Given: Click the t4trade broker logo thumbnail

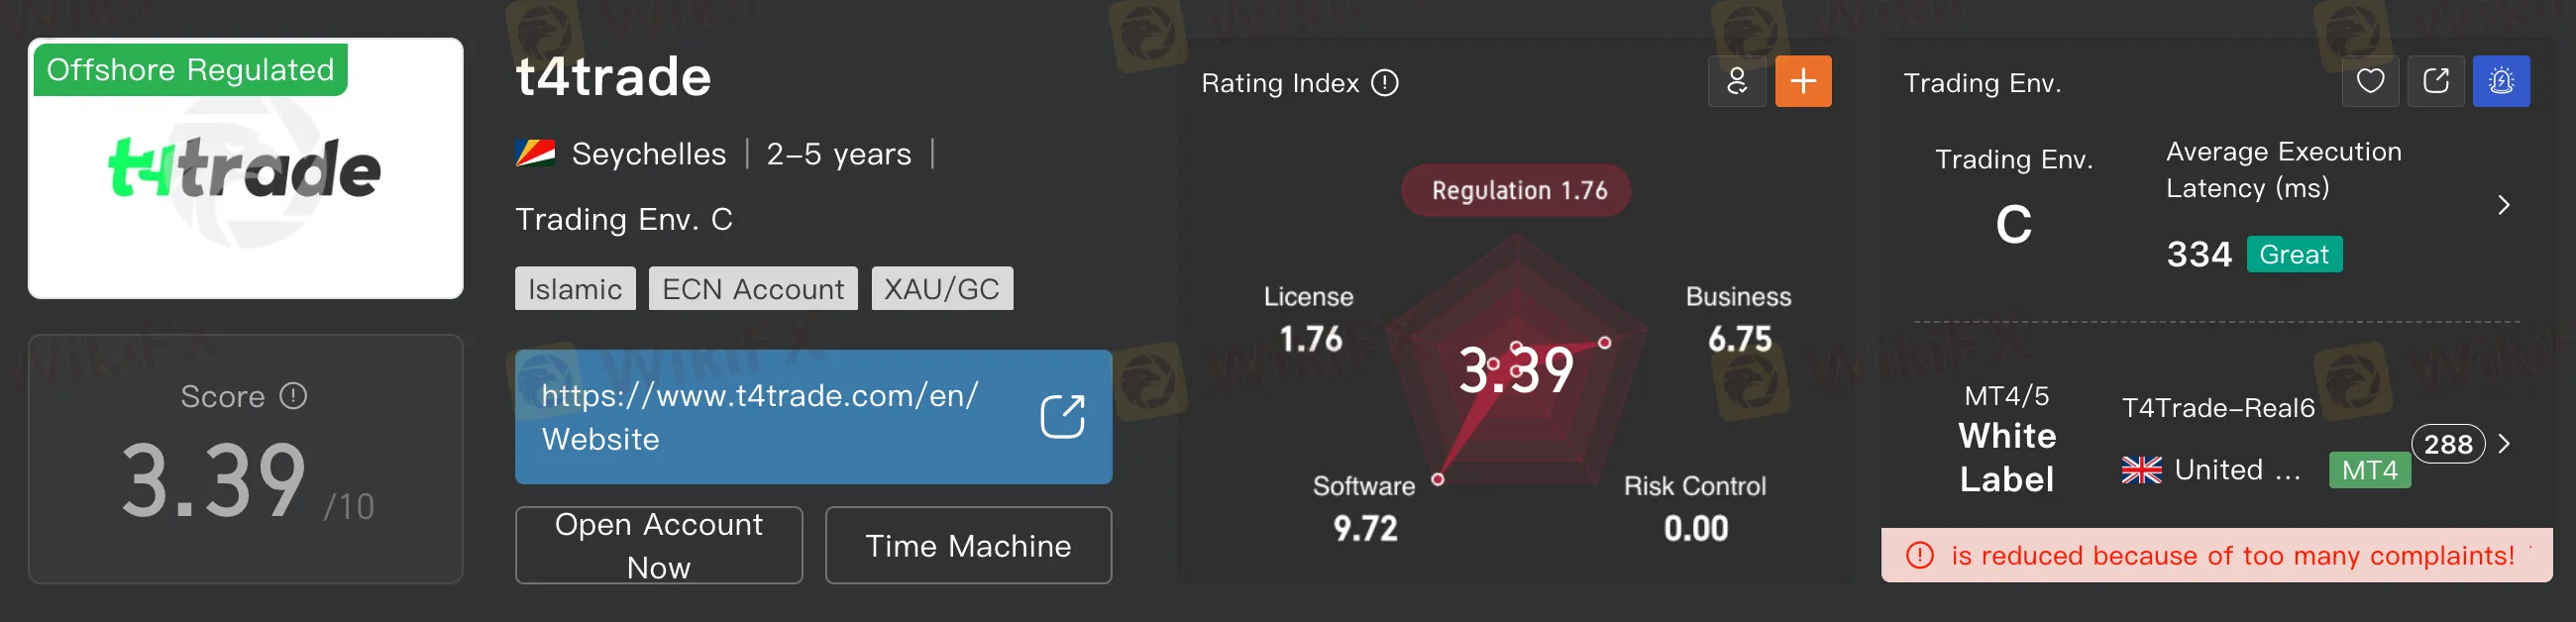Looking at the screenshot, I should (245, 170).
